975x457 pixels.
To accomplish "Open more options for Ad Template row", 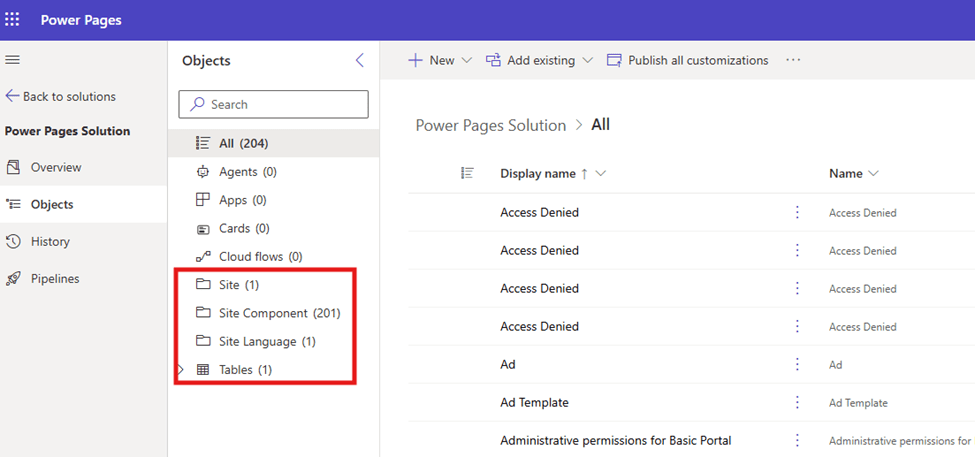I will click(x=797, y=402).
